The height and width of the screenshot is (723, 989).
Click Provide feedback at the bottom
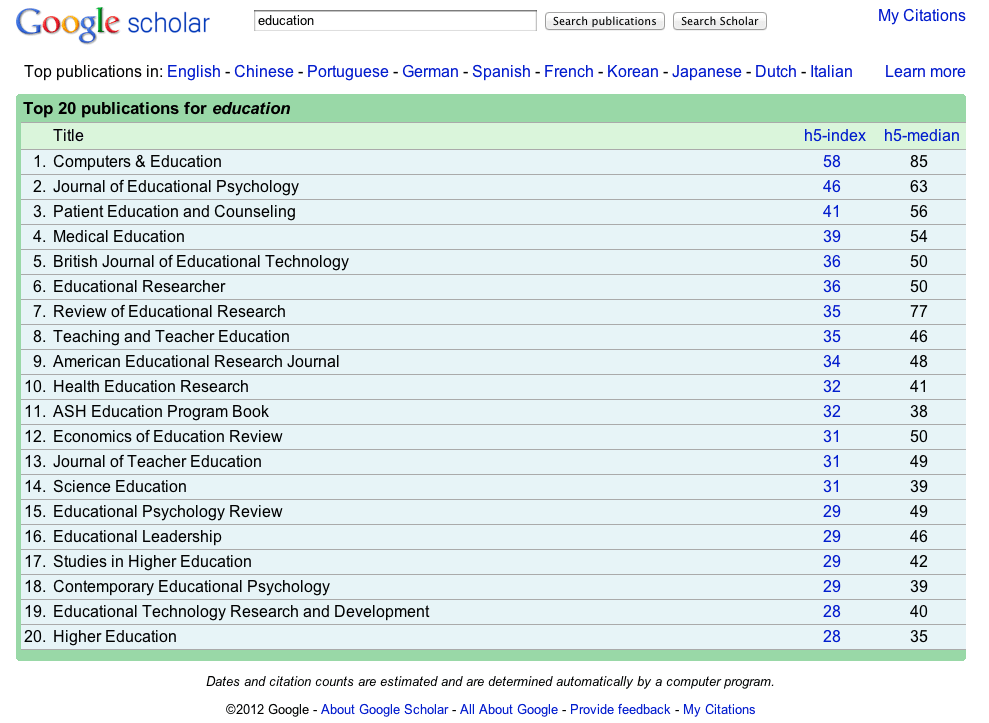620,709
